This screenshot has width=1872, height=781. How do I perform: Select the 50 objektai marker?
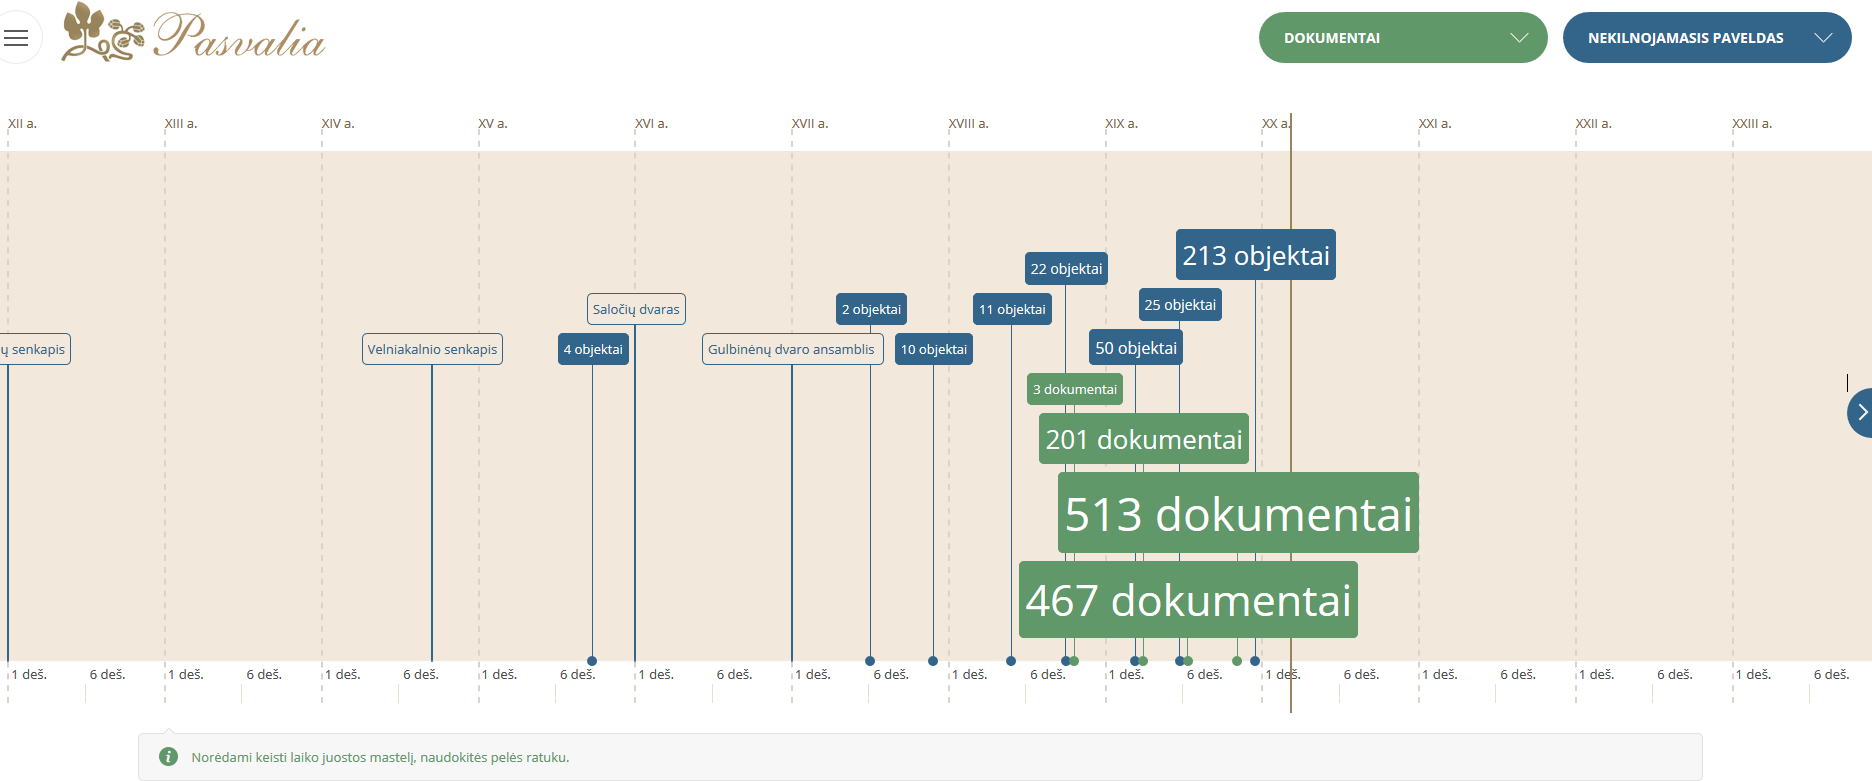point(1136,348)
